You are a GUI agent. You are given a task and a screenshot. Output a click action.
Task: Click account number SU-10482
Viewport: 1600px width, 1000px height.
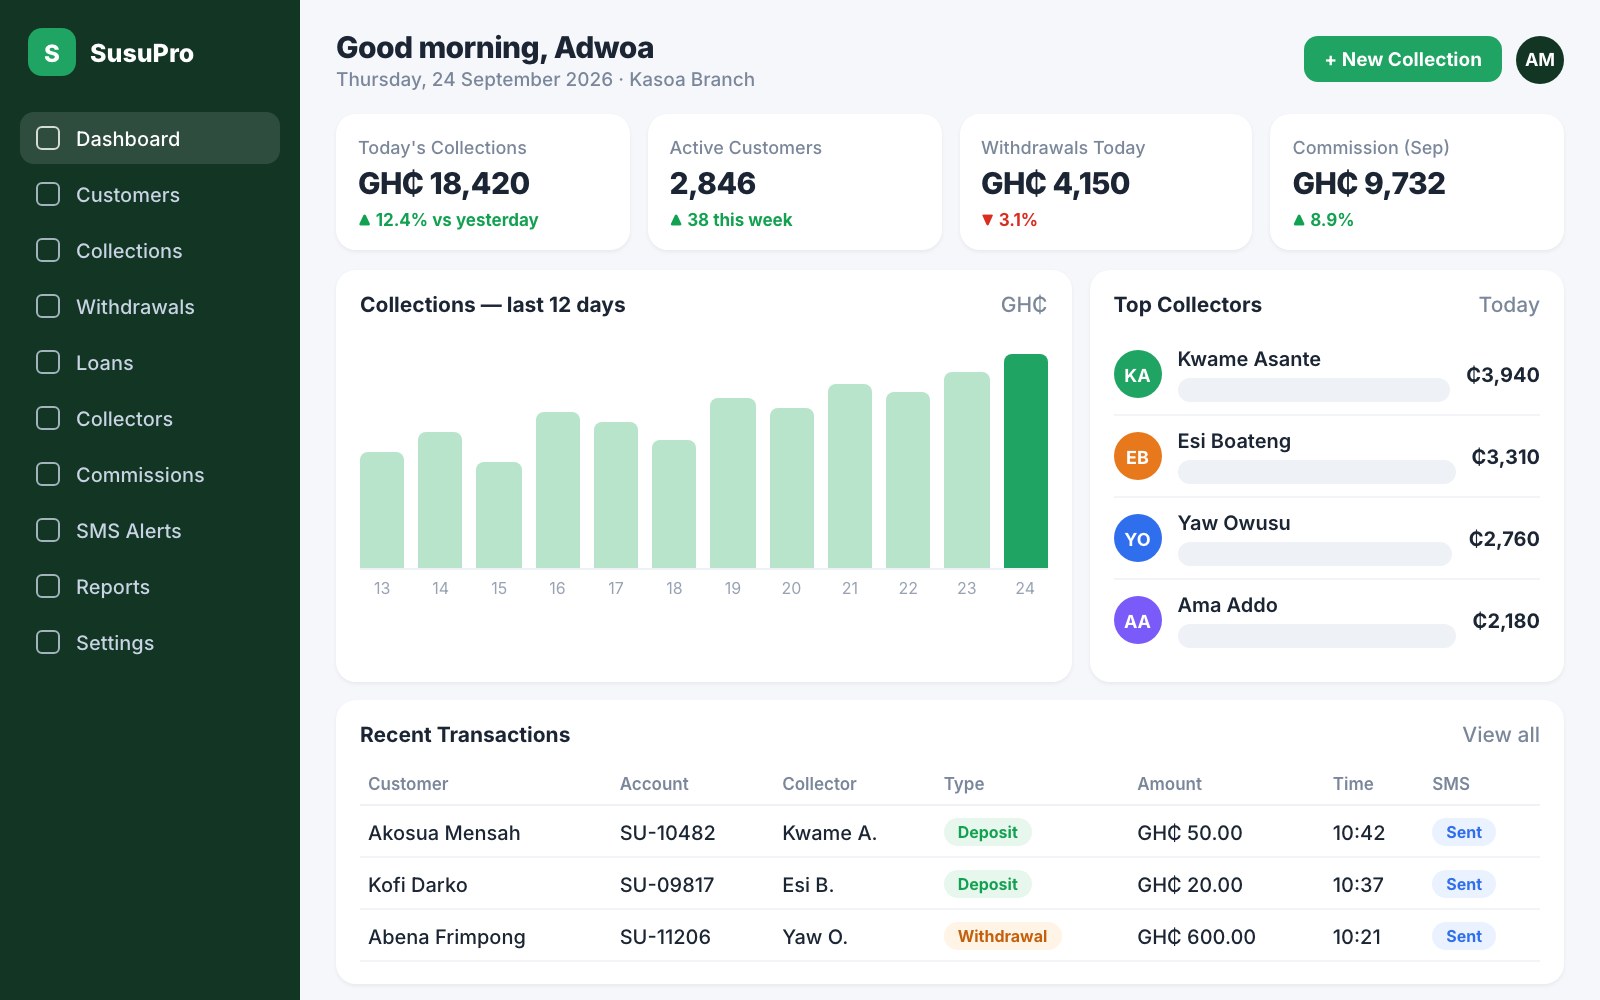[668, 833]
